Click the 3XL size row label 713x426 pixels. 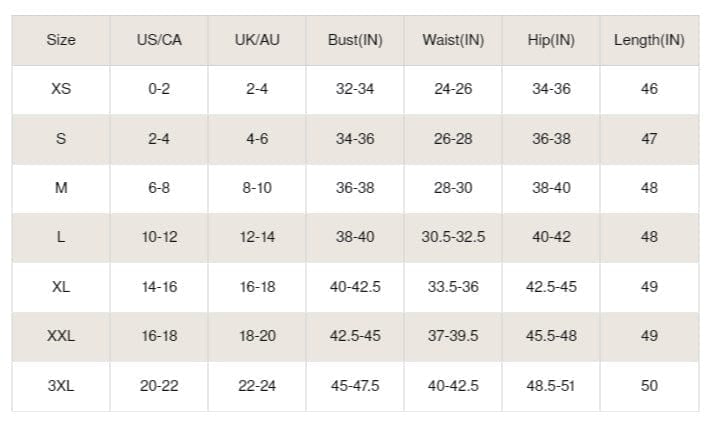point(61,386)
